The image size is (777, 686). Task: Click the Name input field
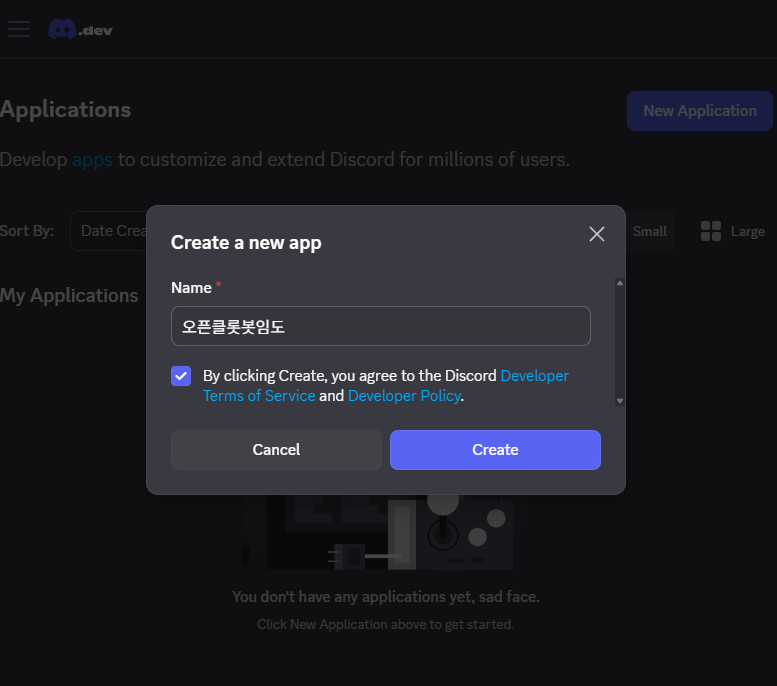(381, 326)
